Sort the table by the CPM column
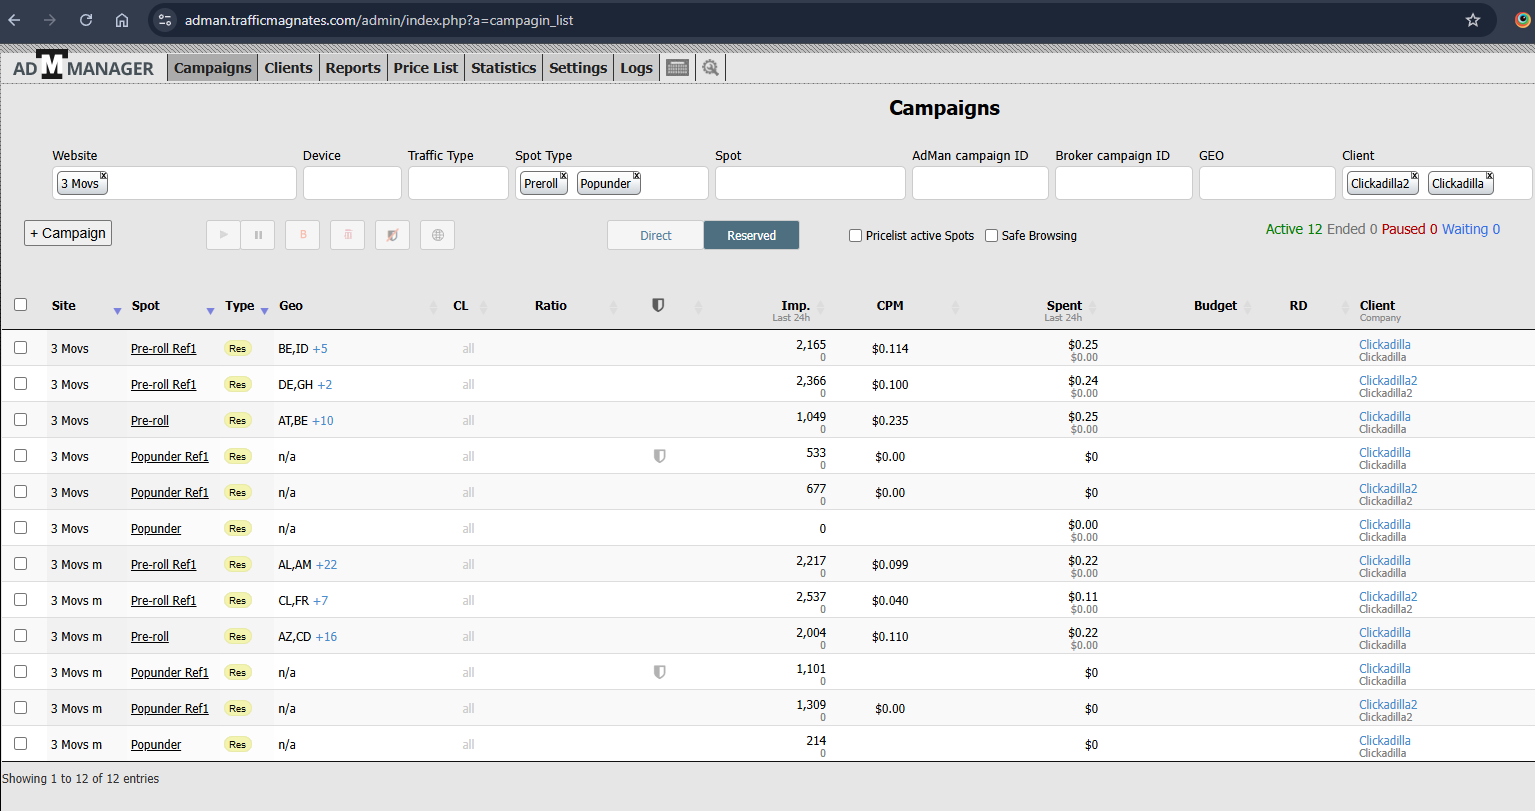 [889, 306]
